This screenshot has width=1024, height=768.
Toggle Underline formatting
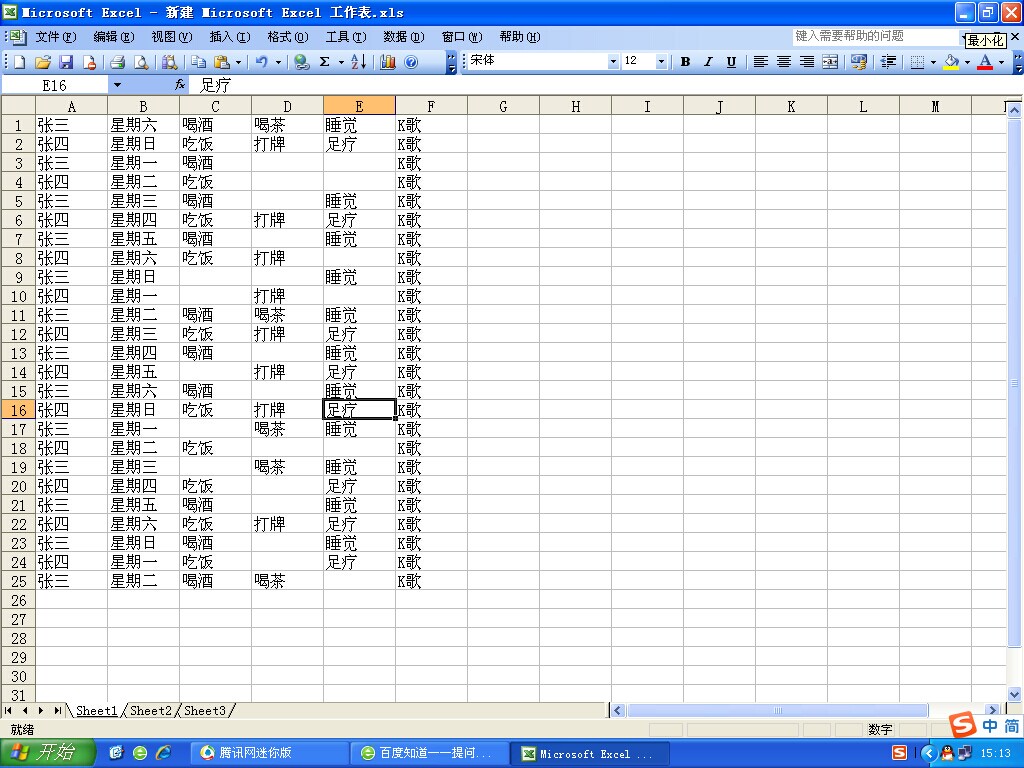[x=731, y=62]
